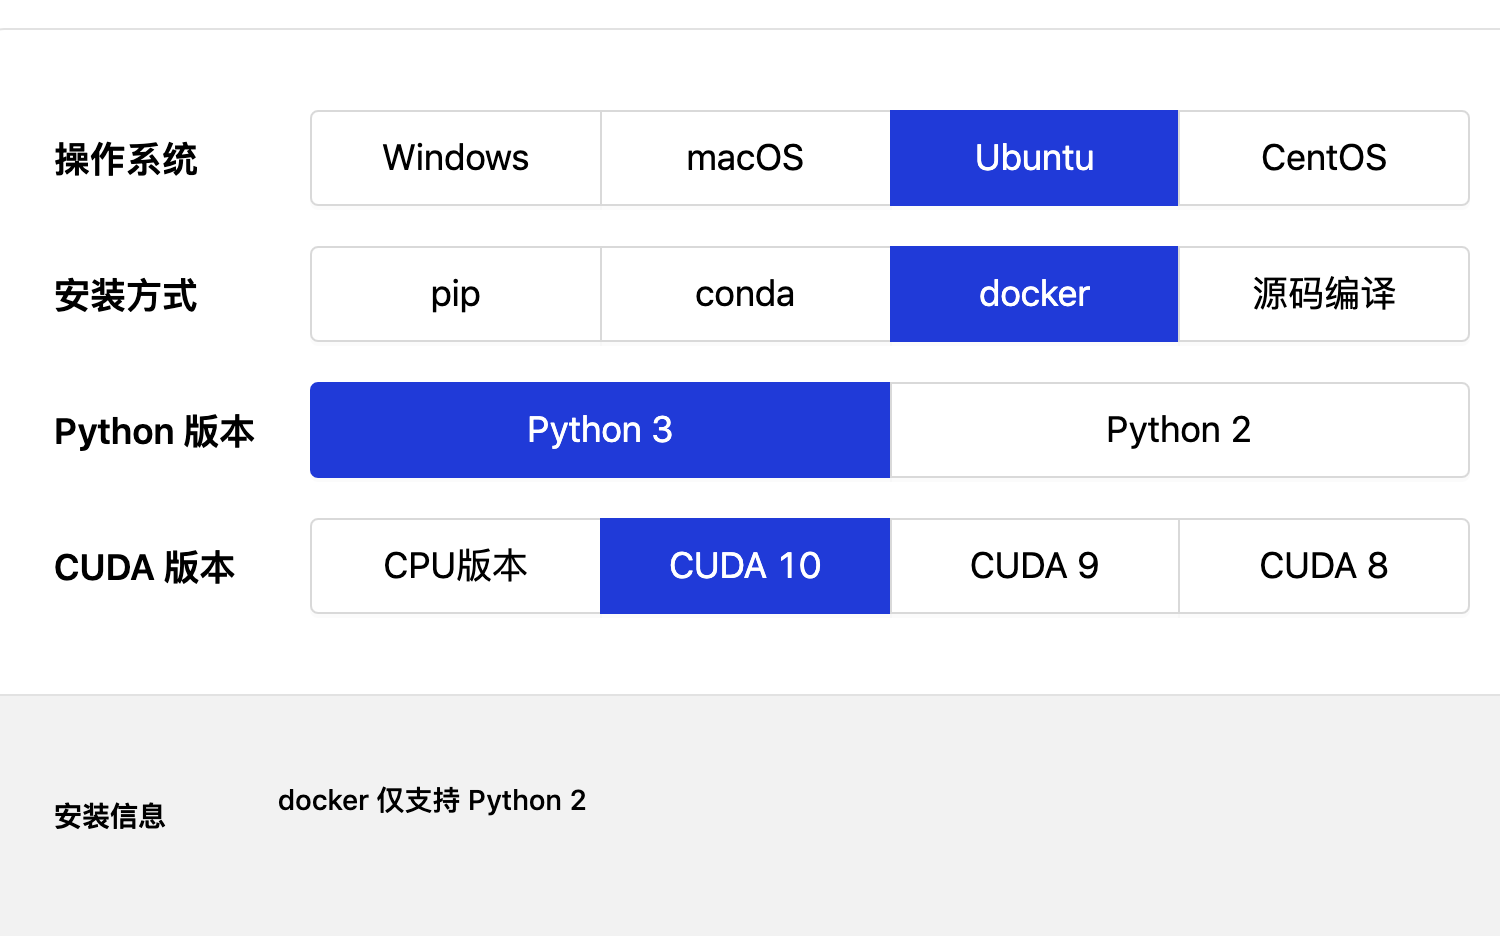Choose macOS in the 操作系统 row
1500x936 pixels.
pyautogui.click(x=744, y=157)
